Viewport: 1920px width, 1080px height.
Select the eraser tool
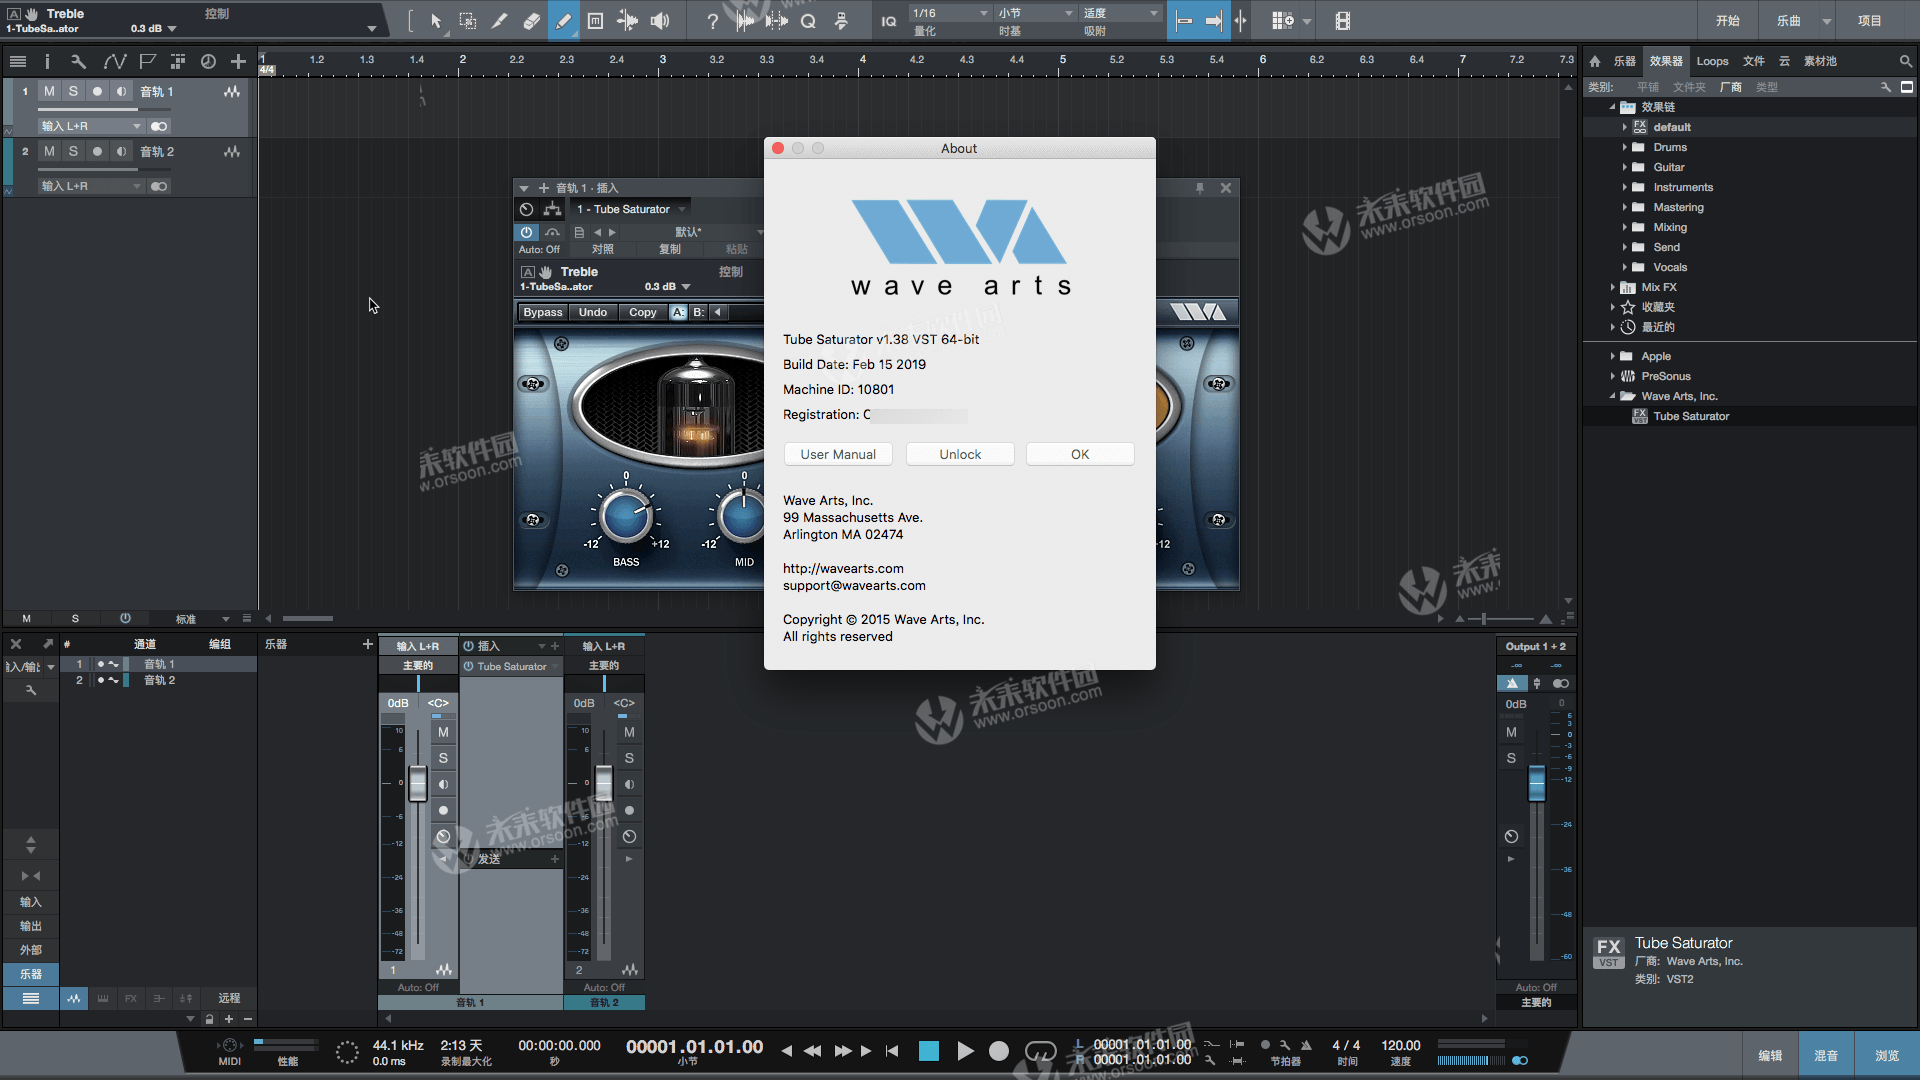[532, 21]
